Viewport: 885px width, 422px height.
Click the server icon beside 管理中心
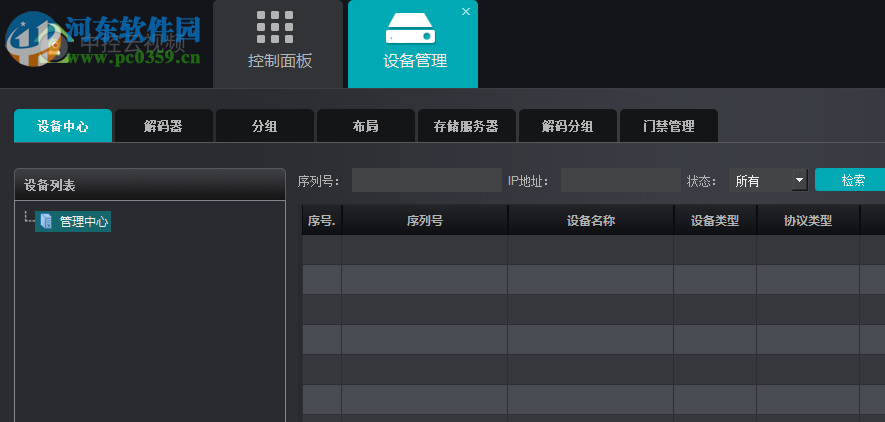(x=46, y=221)
